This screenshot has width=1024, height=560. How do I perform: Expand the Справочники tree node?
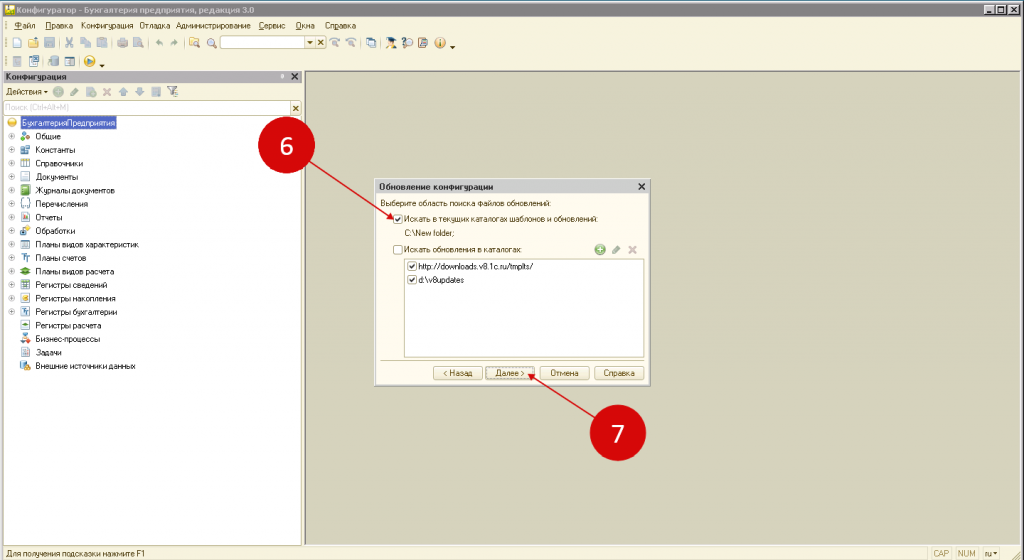11,163
